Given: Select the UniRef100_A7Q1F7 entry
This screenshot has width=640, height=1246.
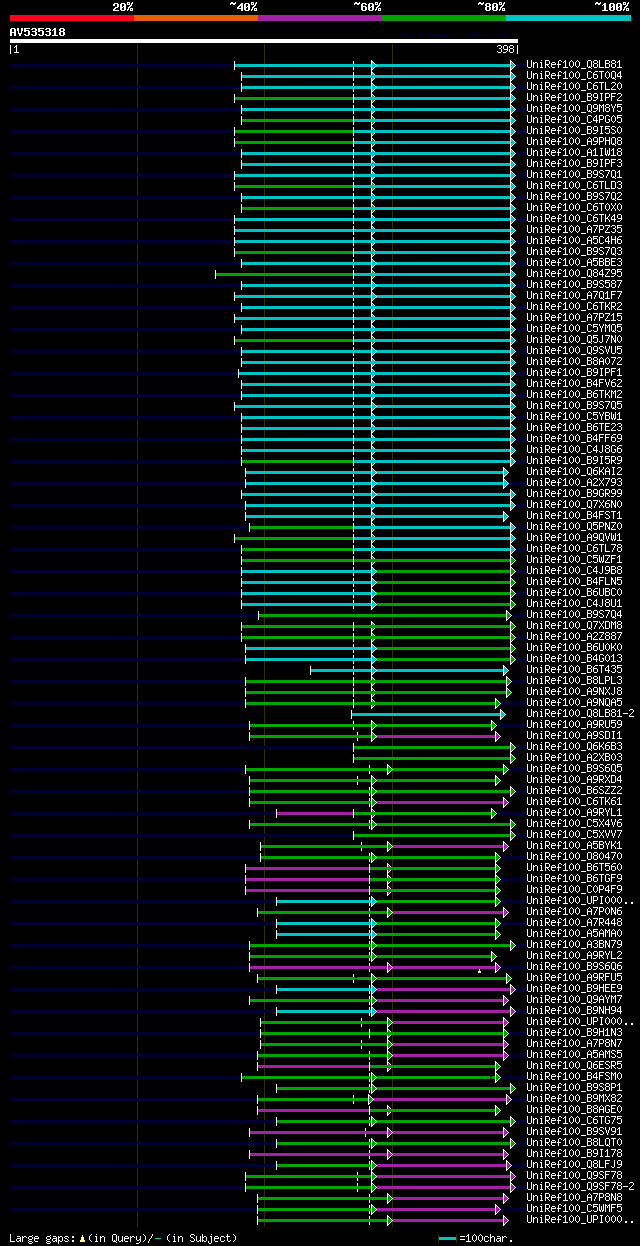Looking at the screenshot, I should tap(574, 295).
